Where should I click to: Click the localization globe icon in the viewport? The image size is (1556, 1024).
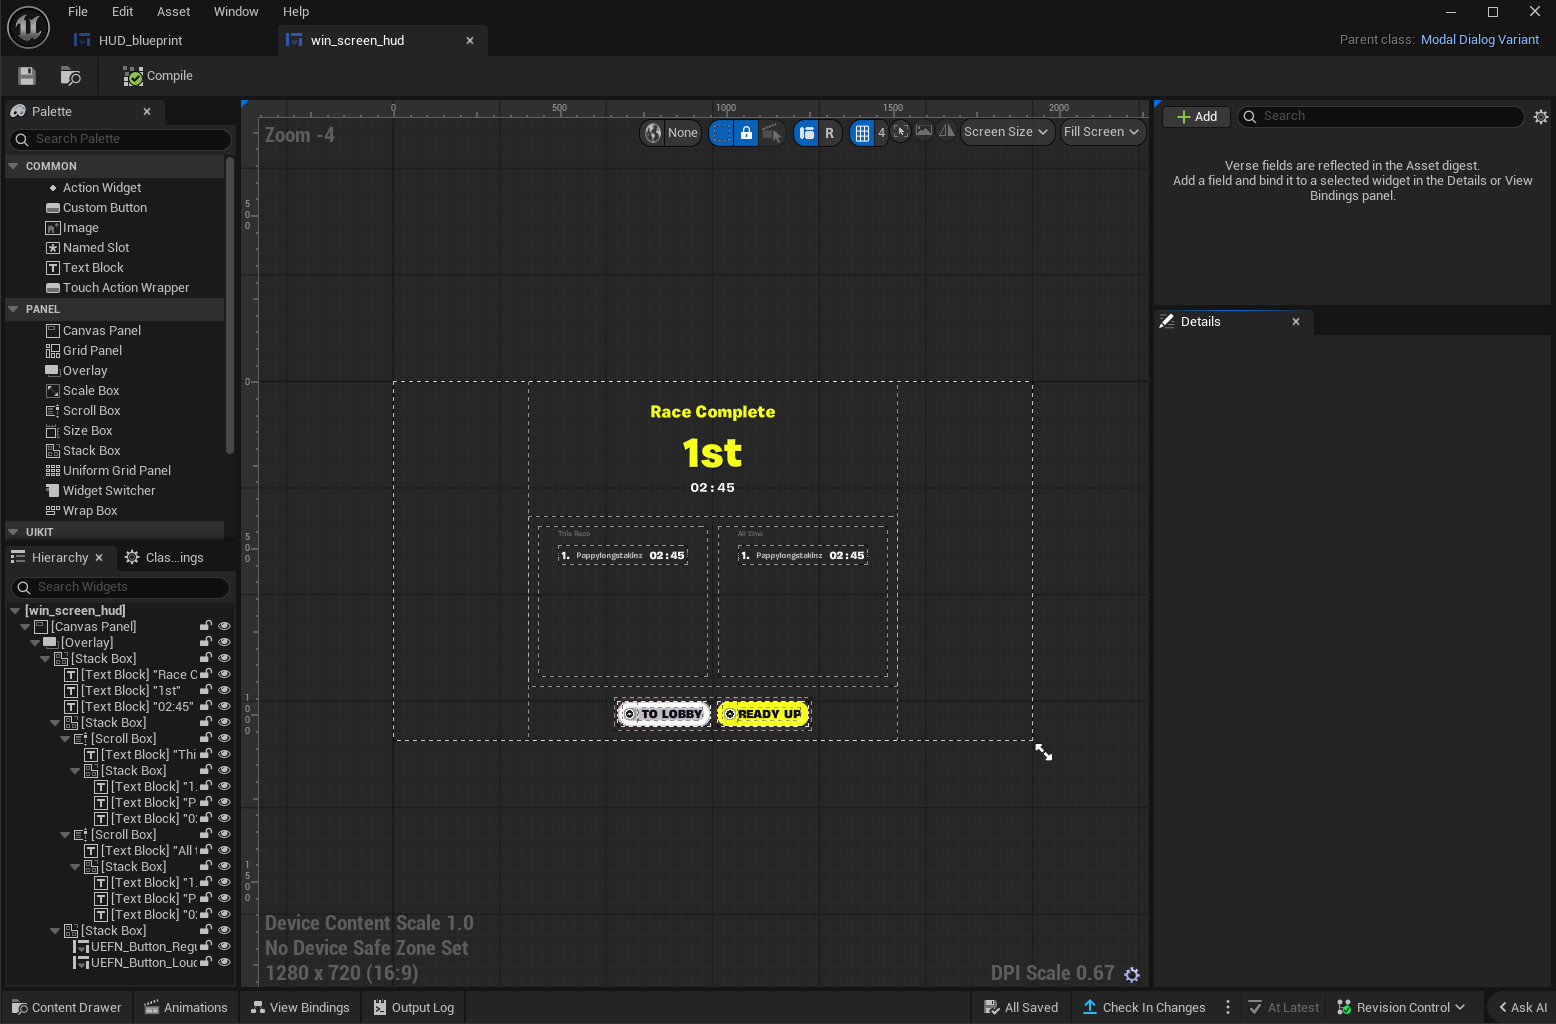coord(653,132)
